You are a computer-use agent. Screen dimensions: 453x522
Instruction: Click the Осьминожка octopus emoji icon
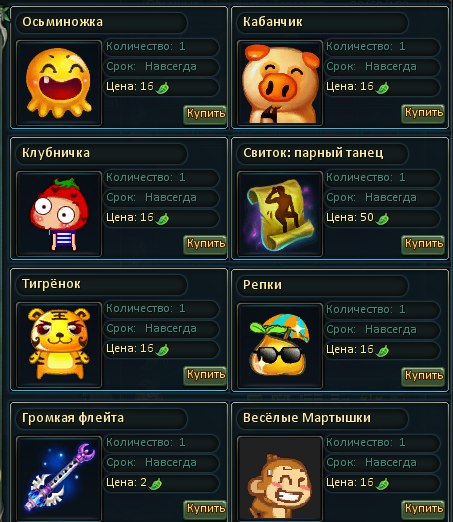point(59,83)
